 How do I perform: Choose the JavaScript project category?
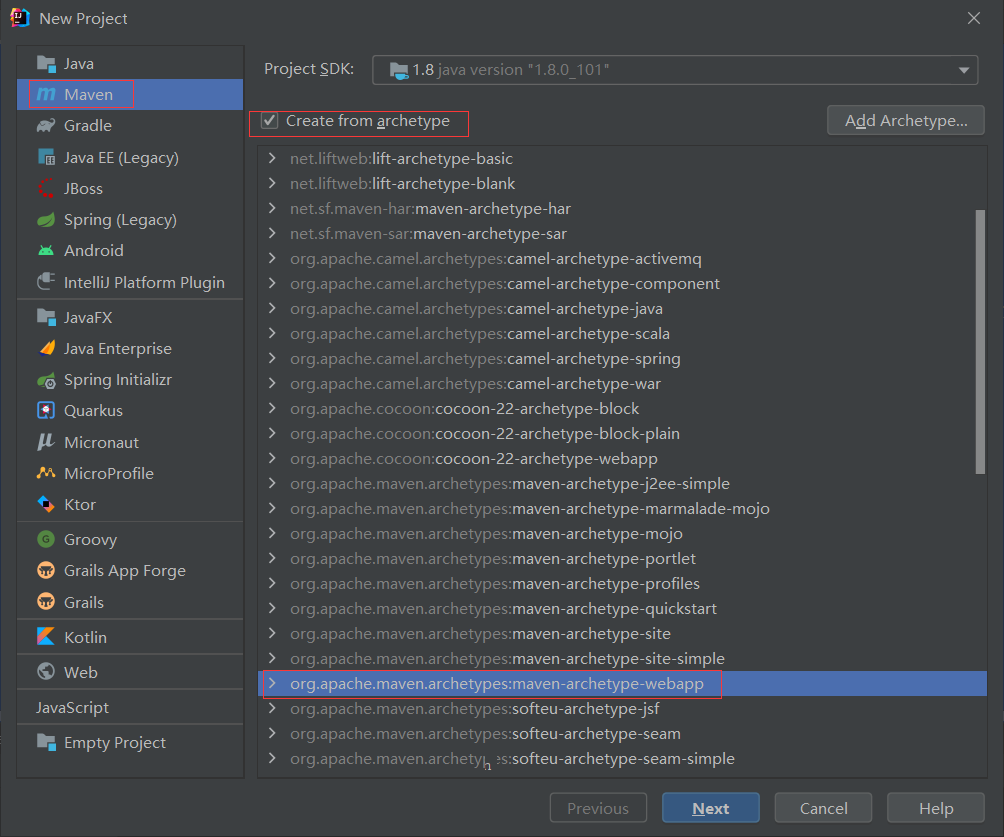pyautogui.click(x=130, y=707)
